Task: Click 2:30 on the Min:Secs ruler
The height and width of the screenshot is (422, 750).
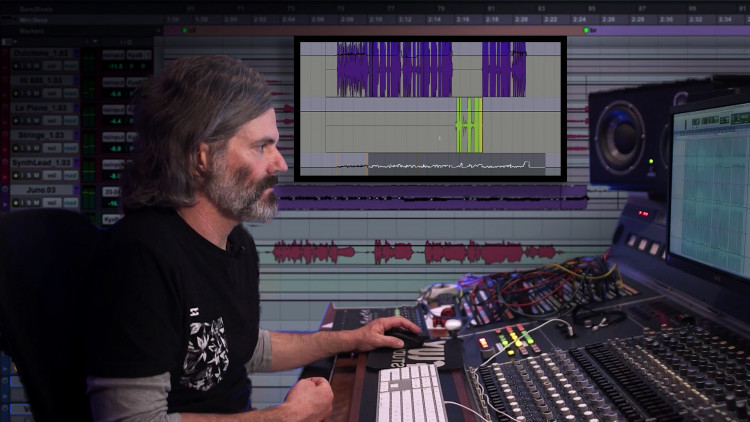Action: point(666,20)
